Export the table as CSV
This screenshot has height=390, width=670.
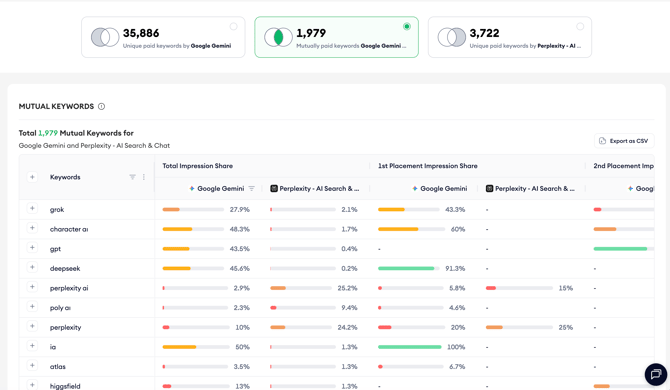(x=624, y=141)
